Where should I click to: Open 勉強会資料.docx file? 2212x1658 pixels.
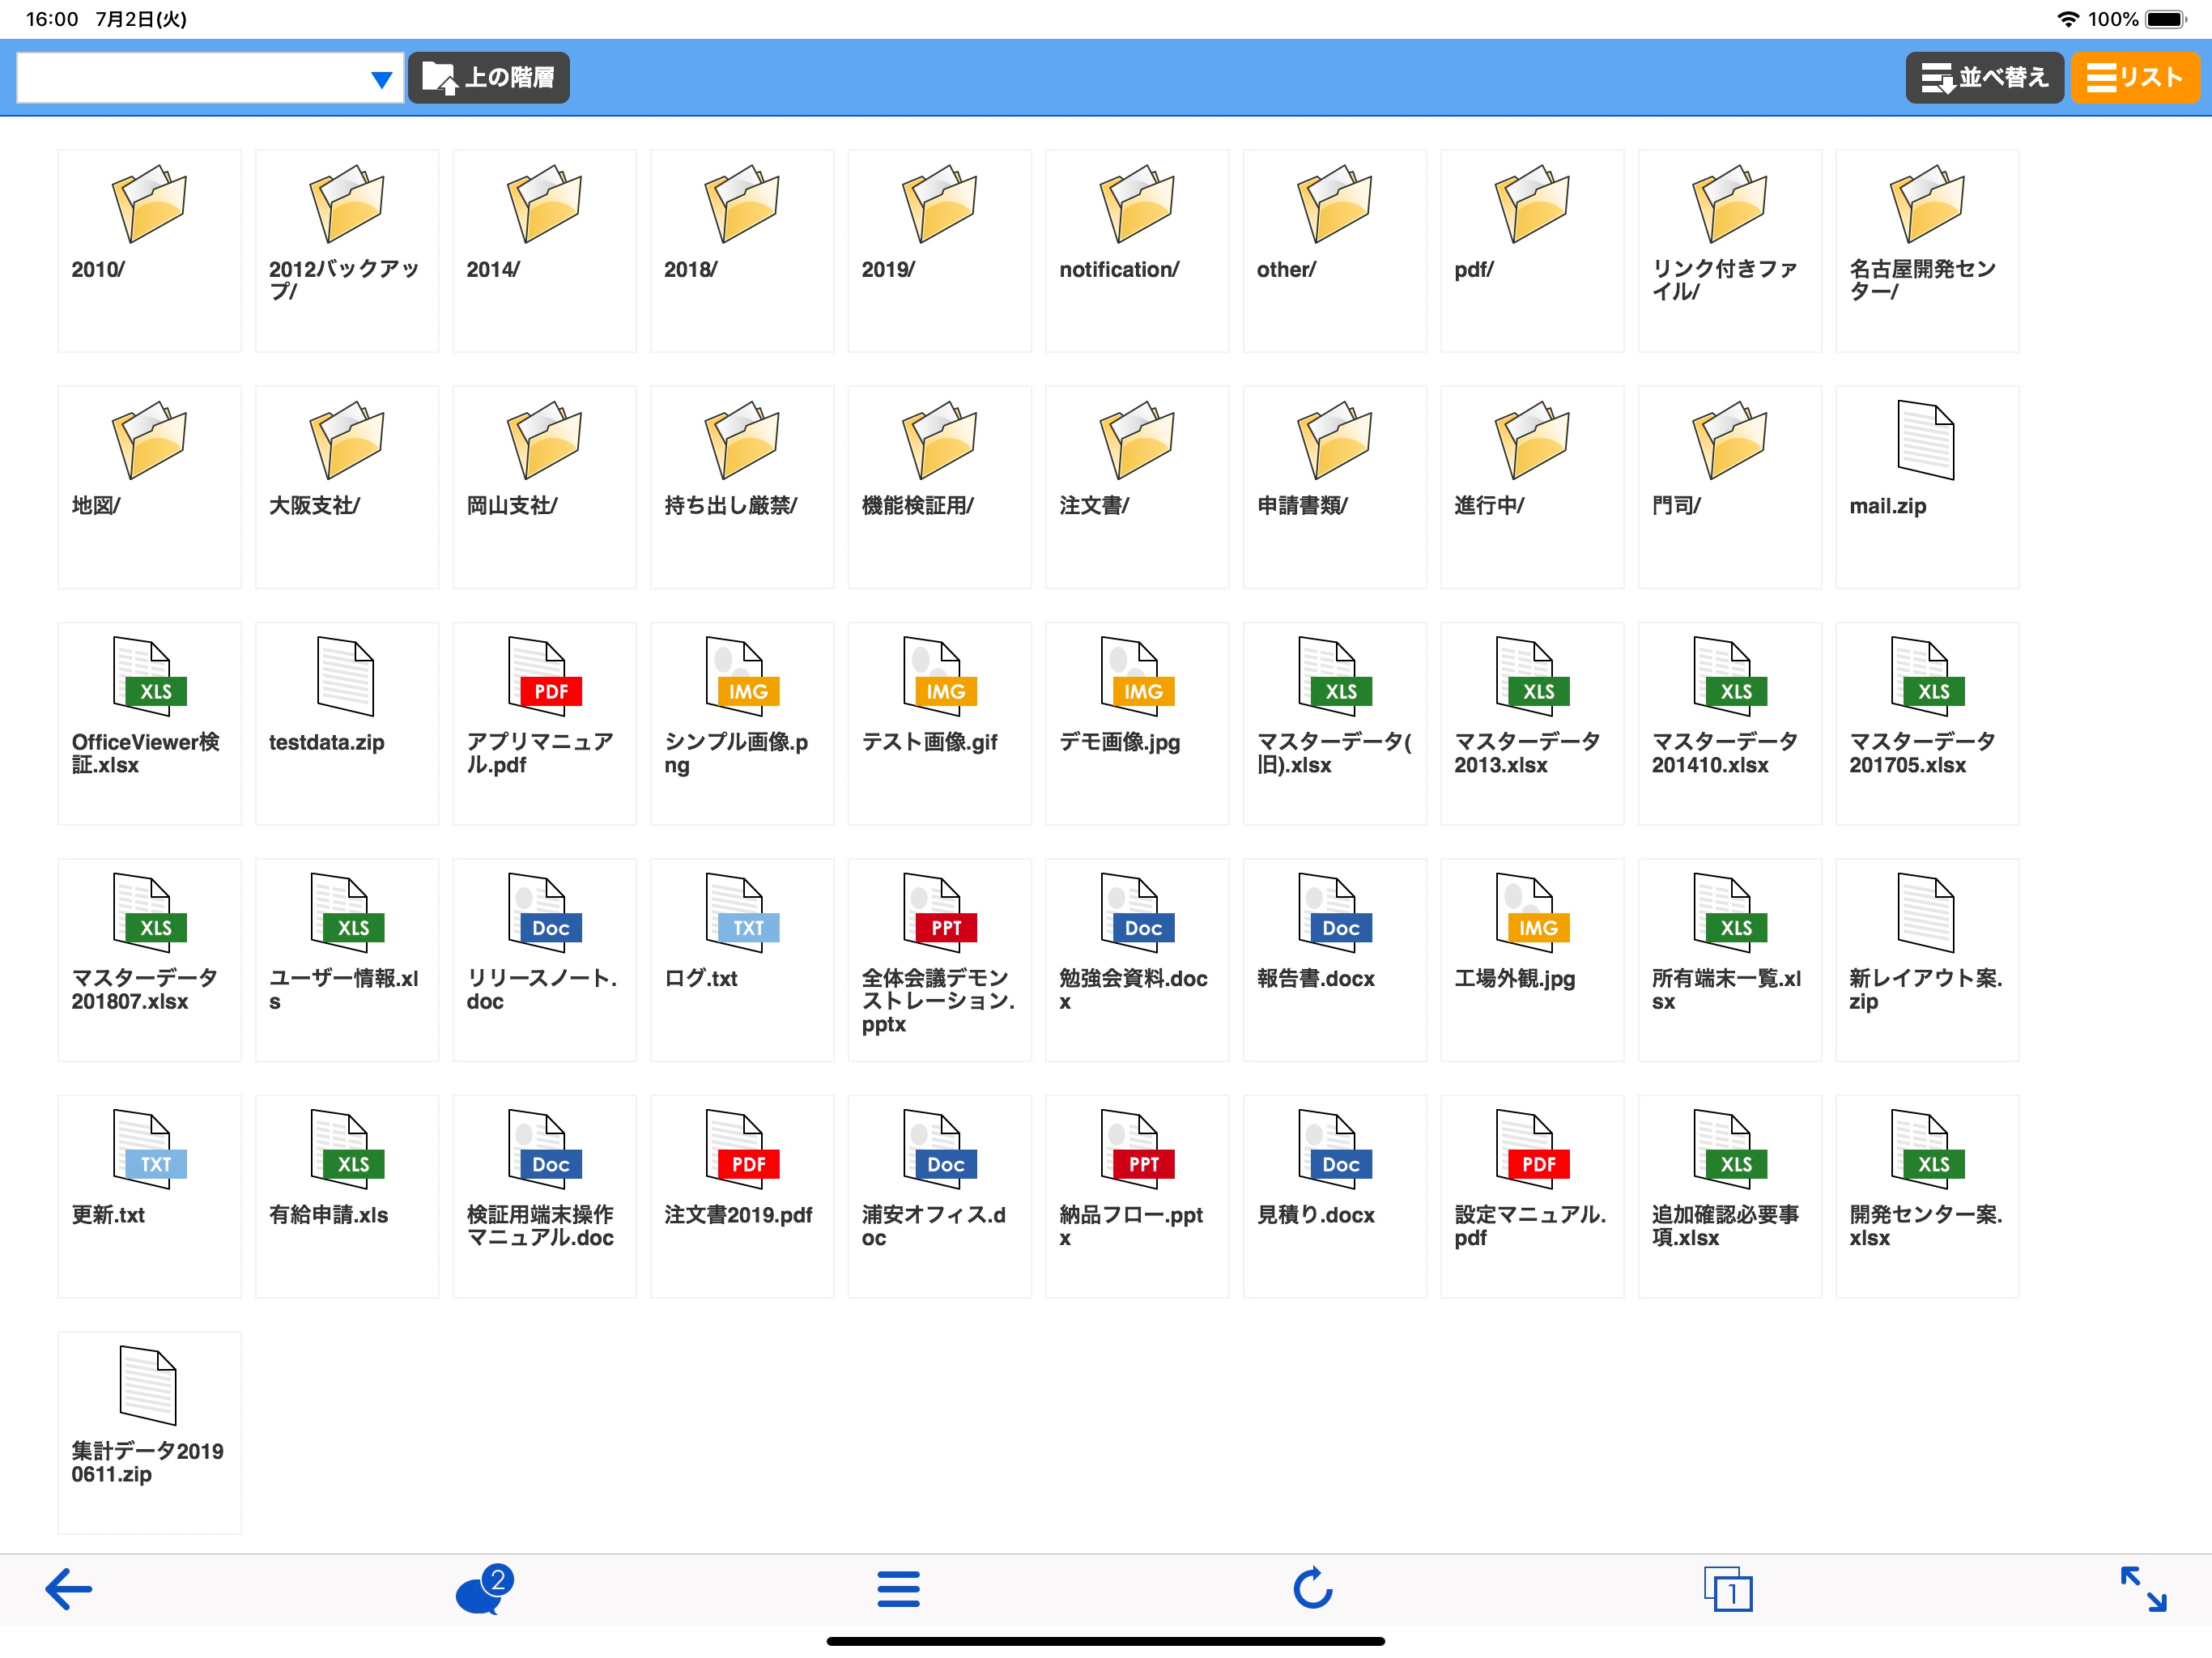(x=1137, y=960)
